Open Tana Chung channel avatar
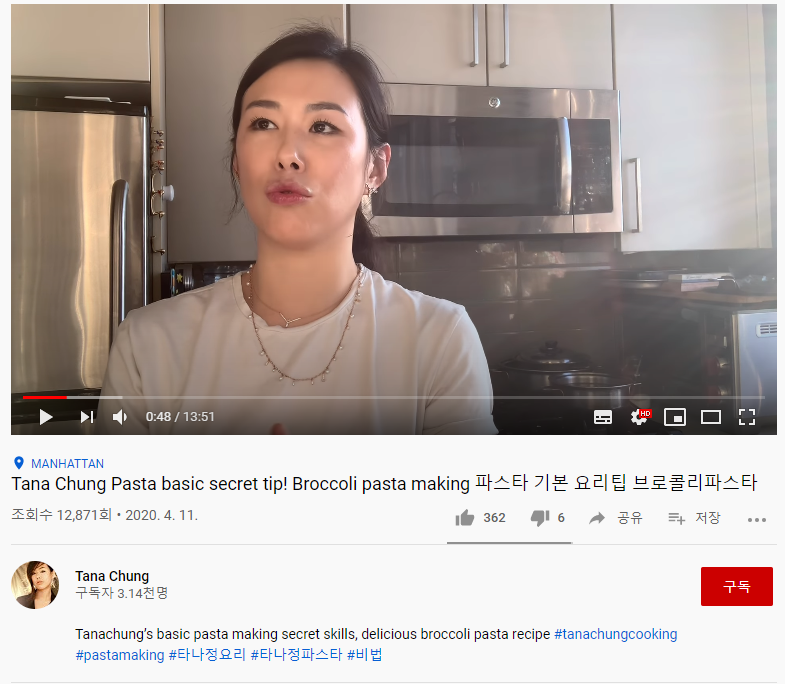The image size is (785, 684). (35, 585)
